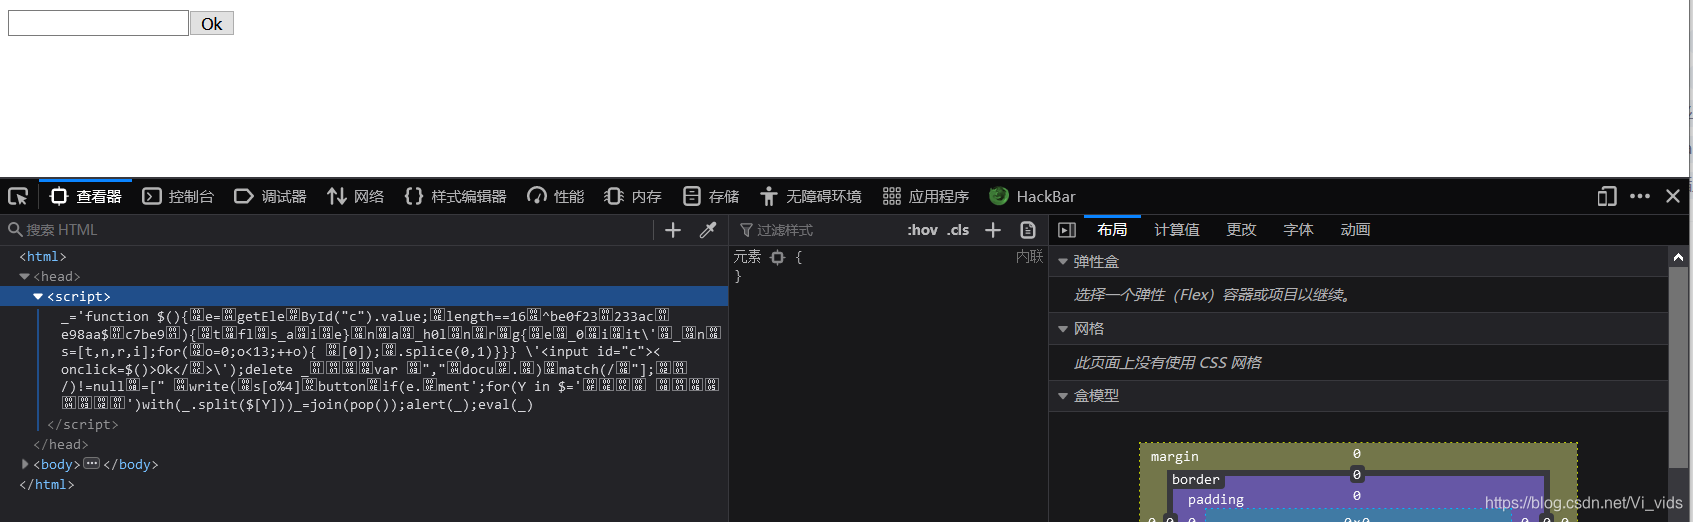Screen dimensions: 1693x522
Task: Open the 样式编辑器 style editor tab
Action: point(455,196)
